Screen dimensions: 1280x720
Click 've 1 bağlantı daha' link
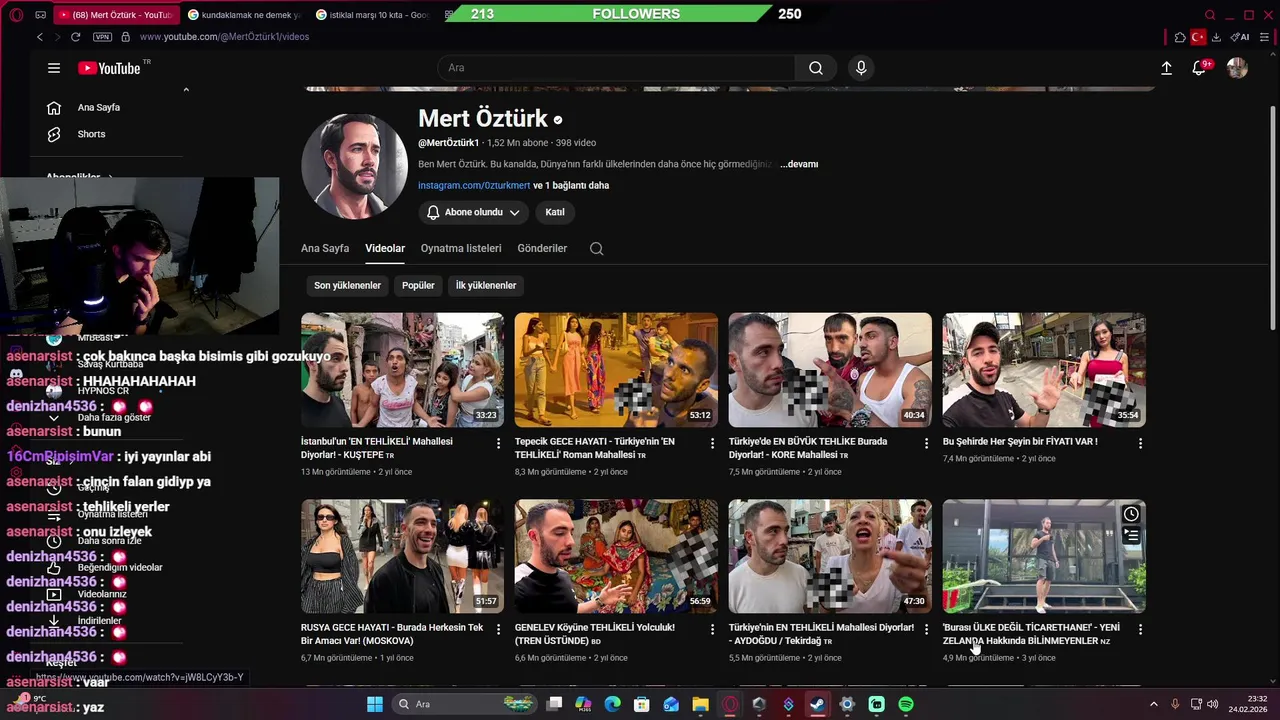(571, 185)
